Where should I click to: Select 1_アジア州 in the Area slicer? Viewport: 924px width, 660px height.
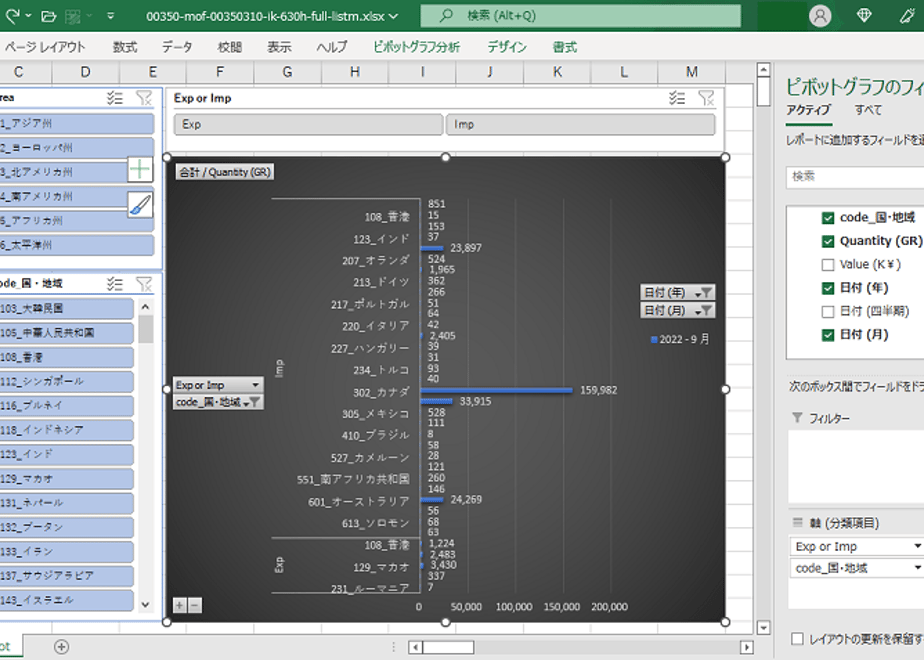[x=77, y=123]
